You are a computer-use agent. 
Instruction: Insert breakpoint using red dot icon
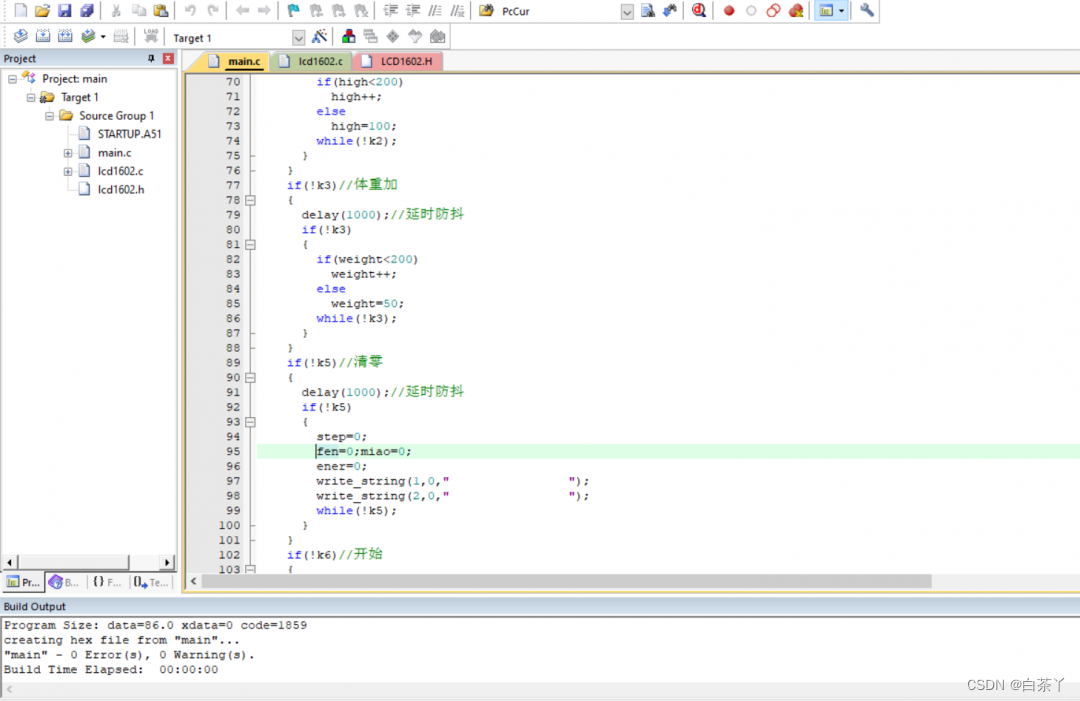click(x=729, y=11)
